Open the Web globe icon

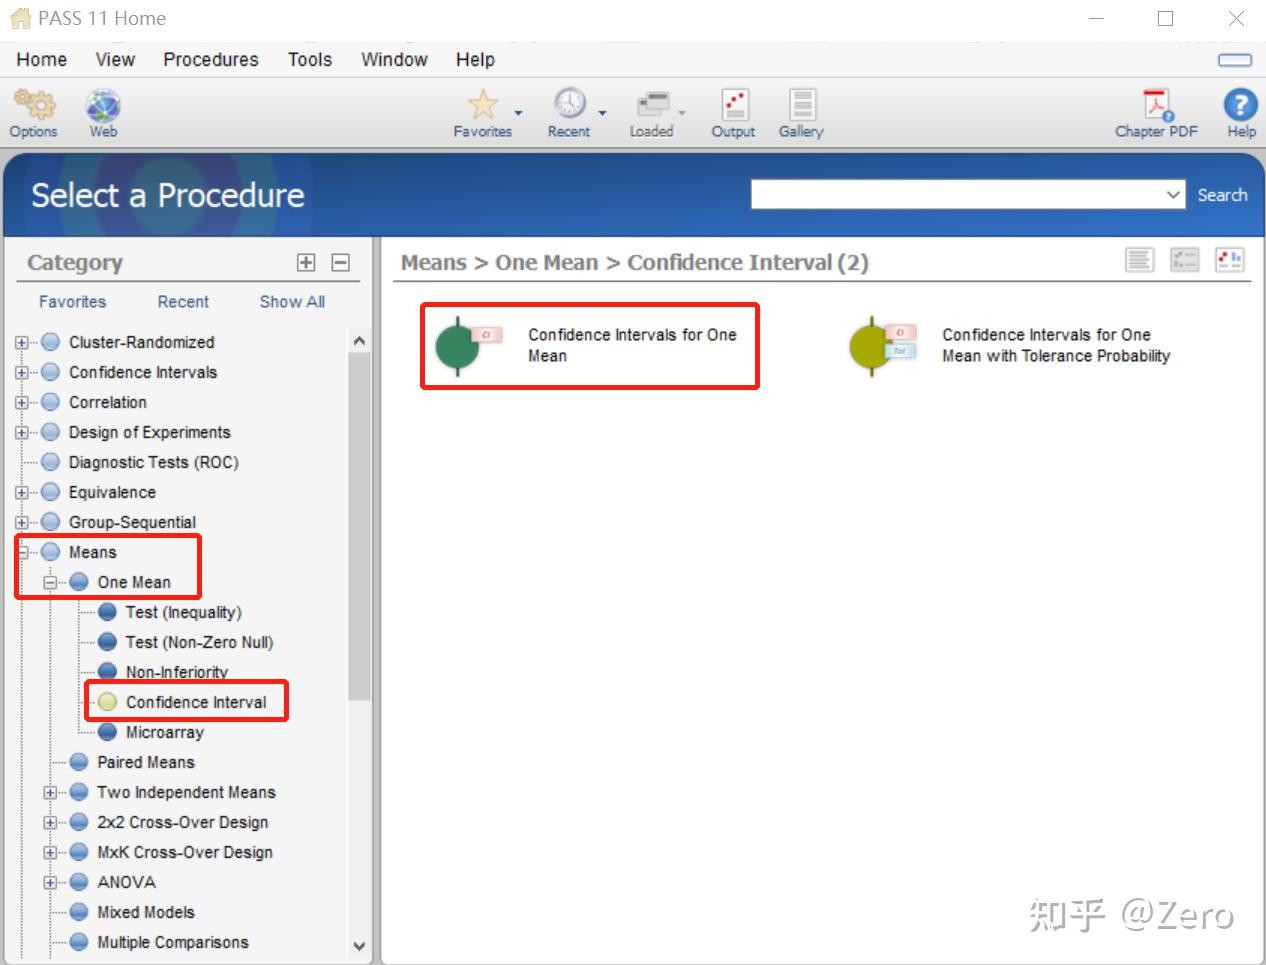tap(103, 105)
